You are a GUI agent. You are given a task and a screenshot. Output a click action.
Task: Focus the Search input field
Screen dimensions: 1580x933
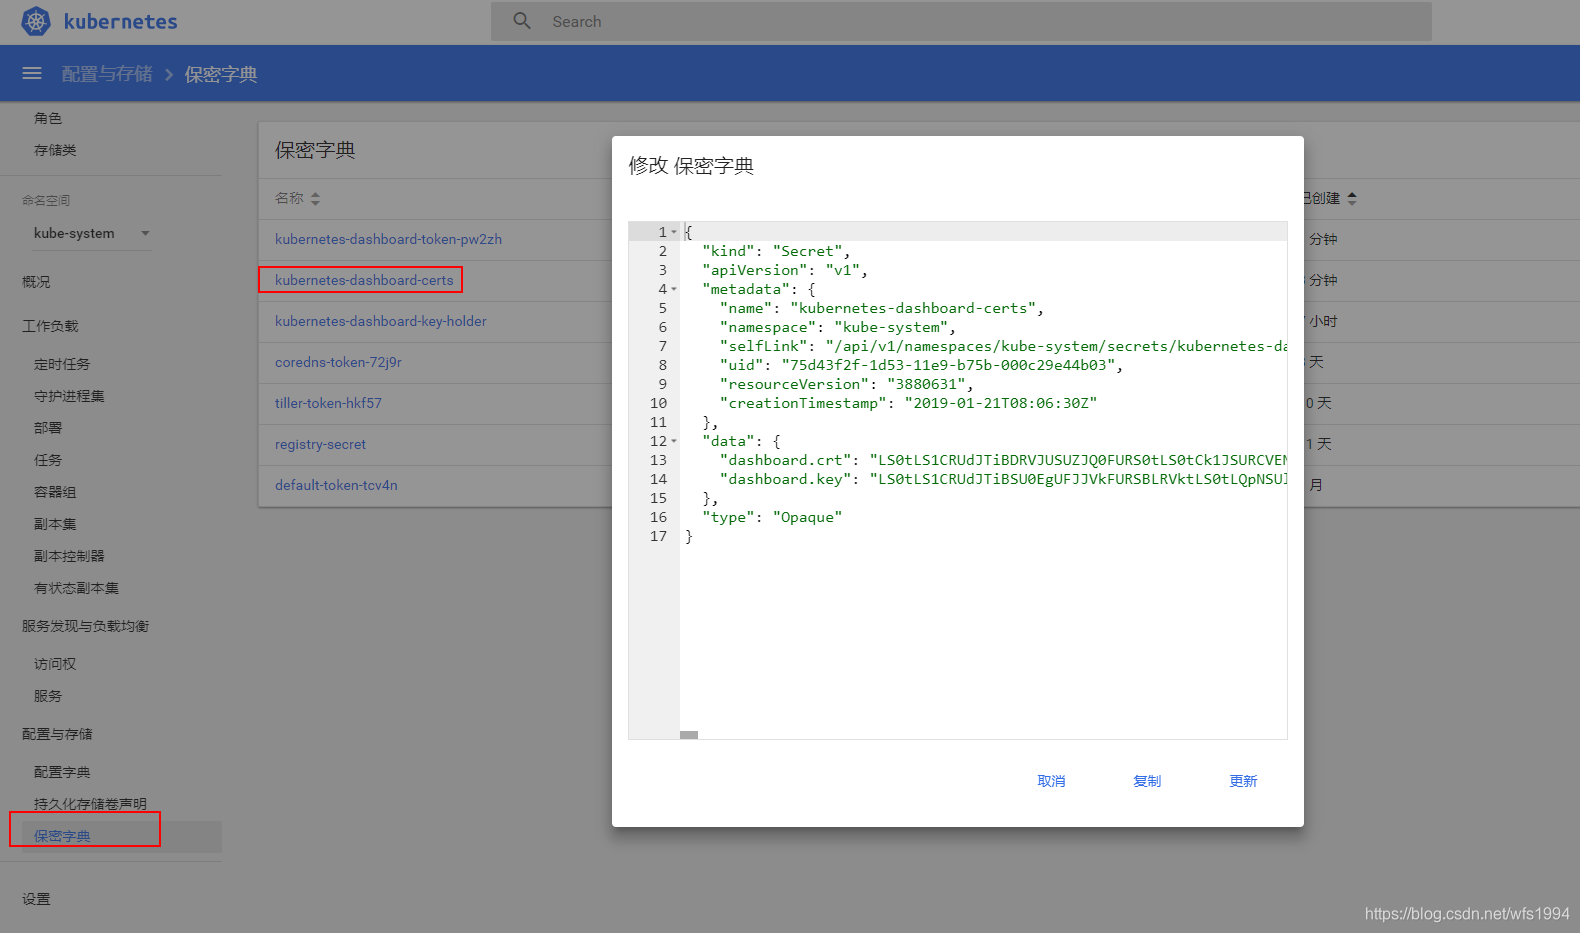point(961,21)
